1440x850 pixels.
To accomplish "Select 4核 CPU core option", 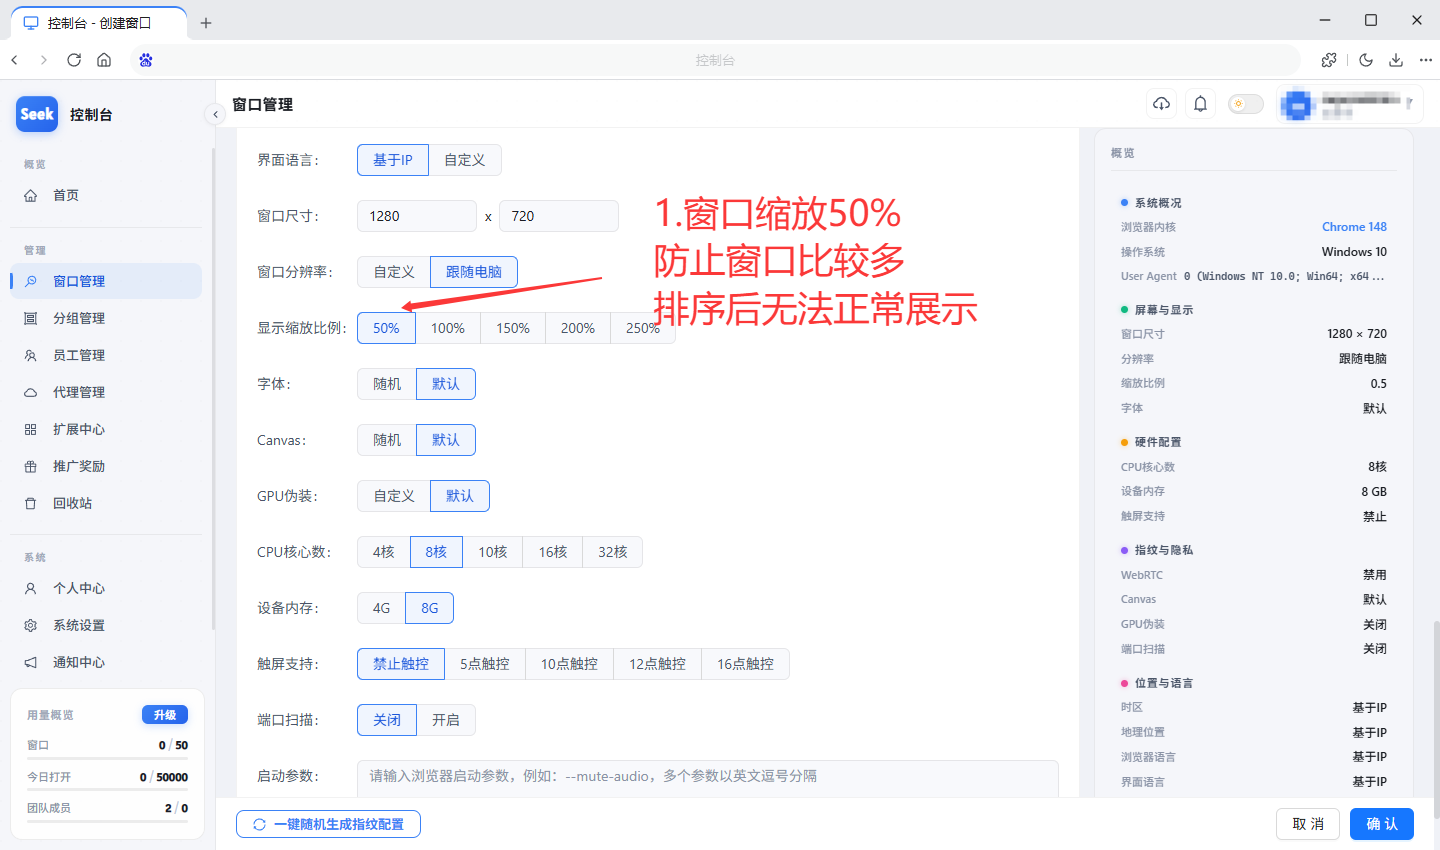I will [384, 552].
